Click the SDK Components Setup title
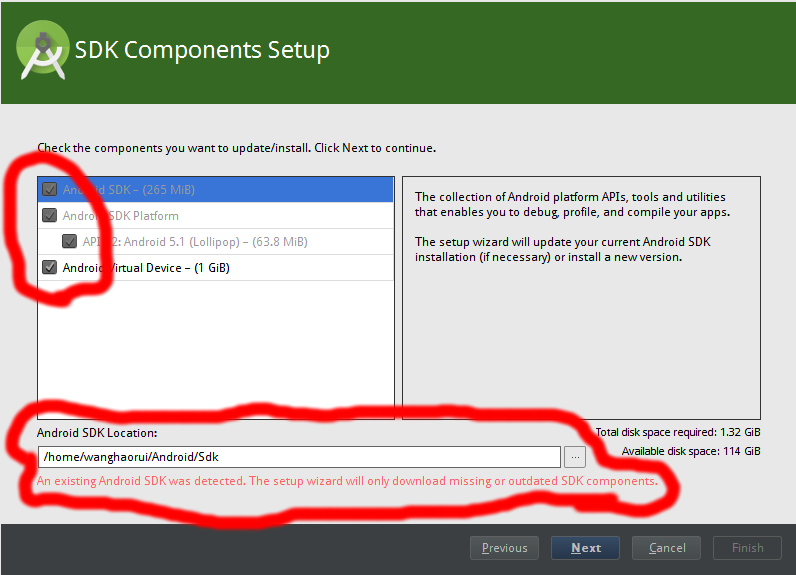 tap(202, 50)
